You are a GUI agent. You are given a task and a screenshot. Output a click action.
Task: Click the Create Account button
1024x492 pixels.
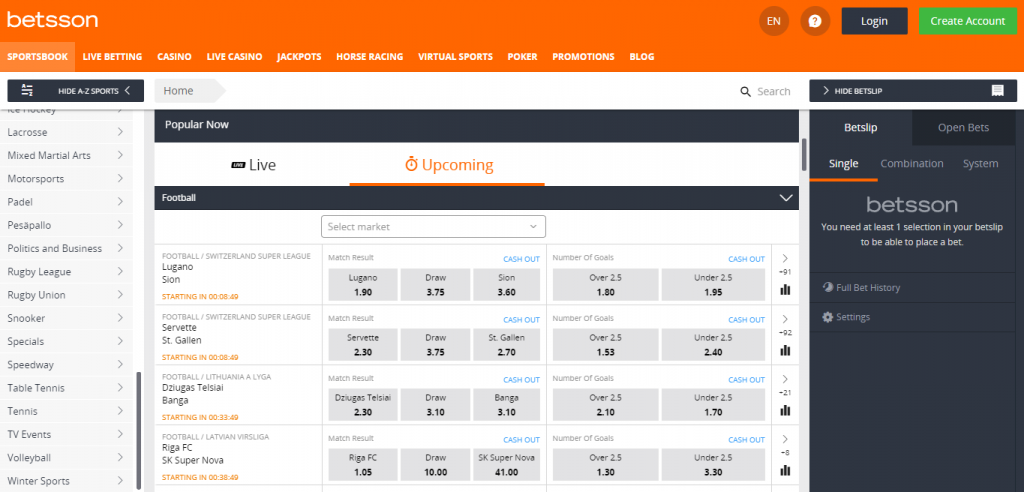967,21
